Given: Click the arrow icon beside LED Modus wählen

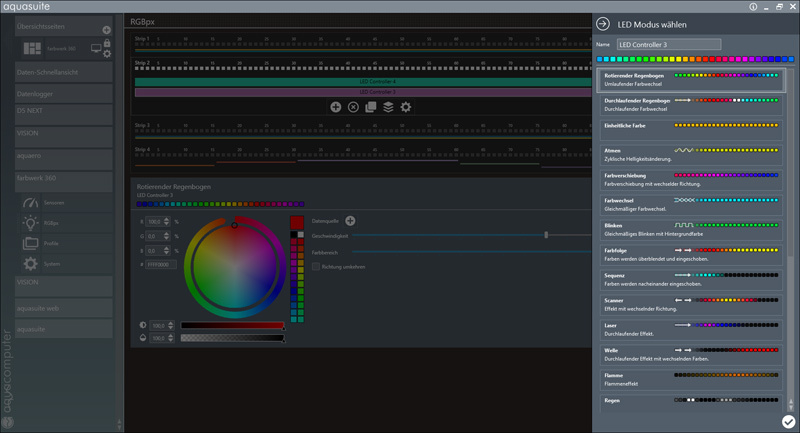Looking at the screenshot, I should (x=603, y=24).
